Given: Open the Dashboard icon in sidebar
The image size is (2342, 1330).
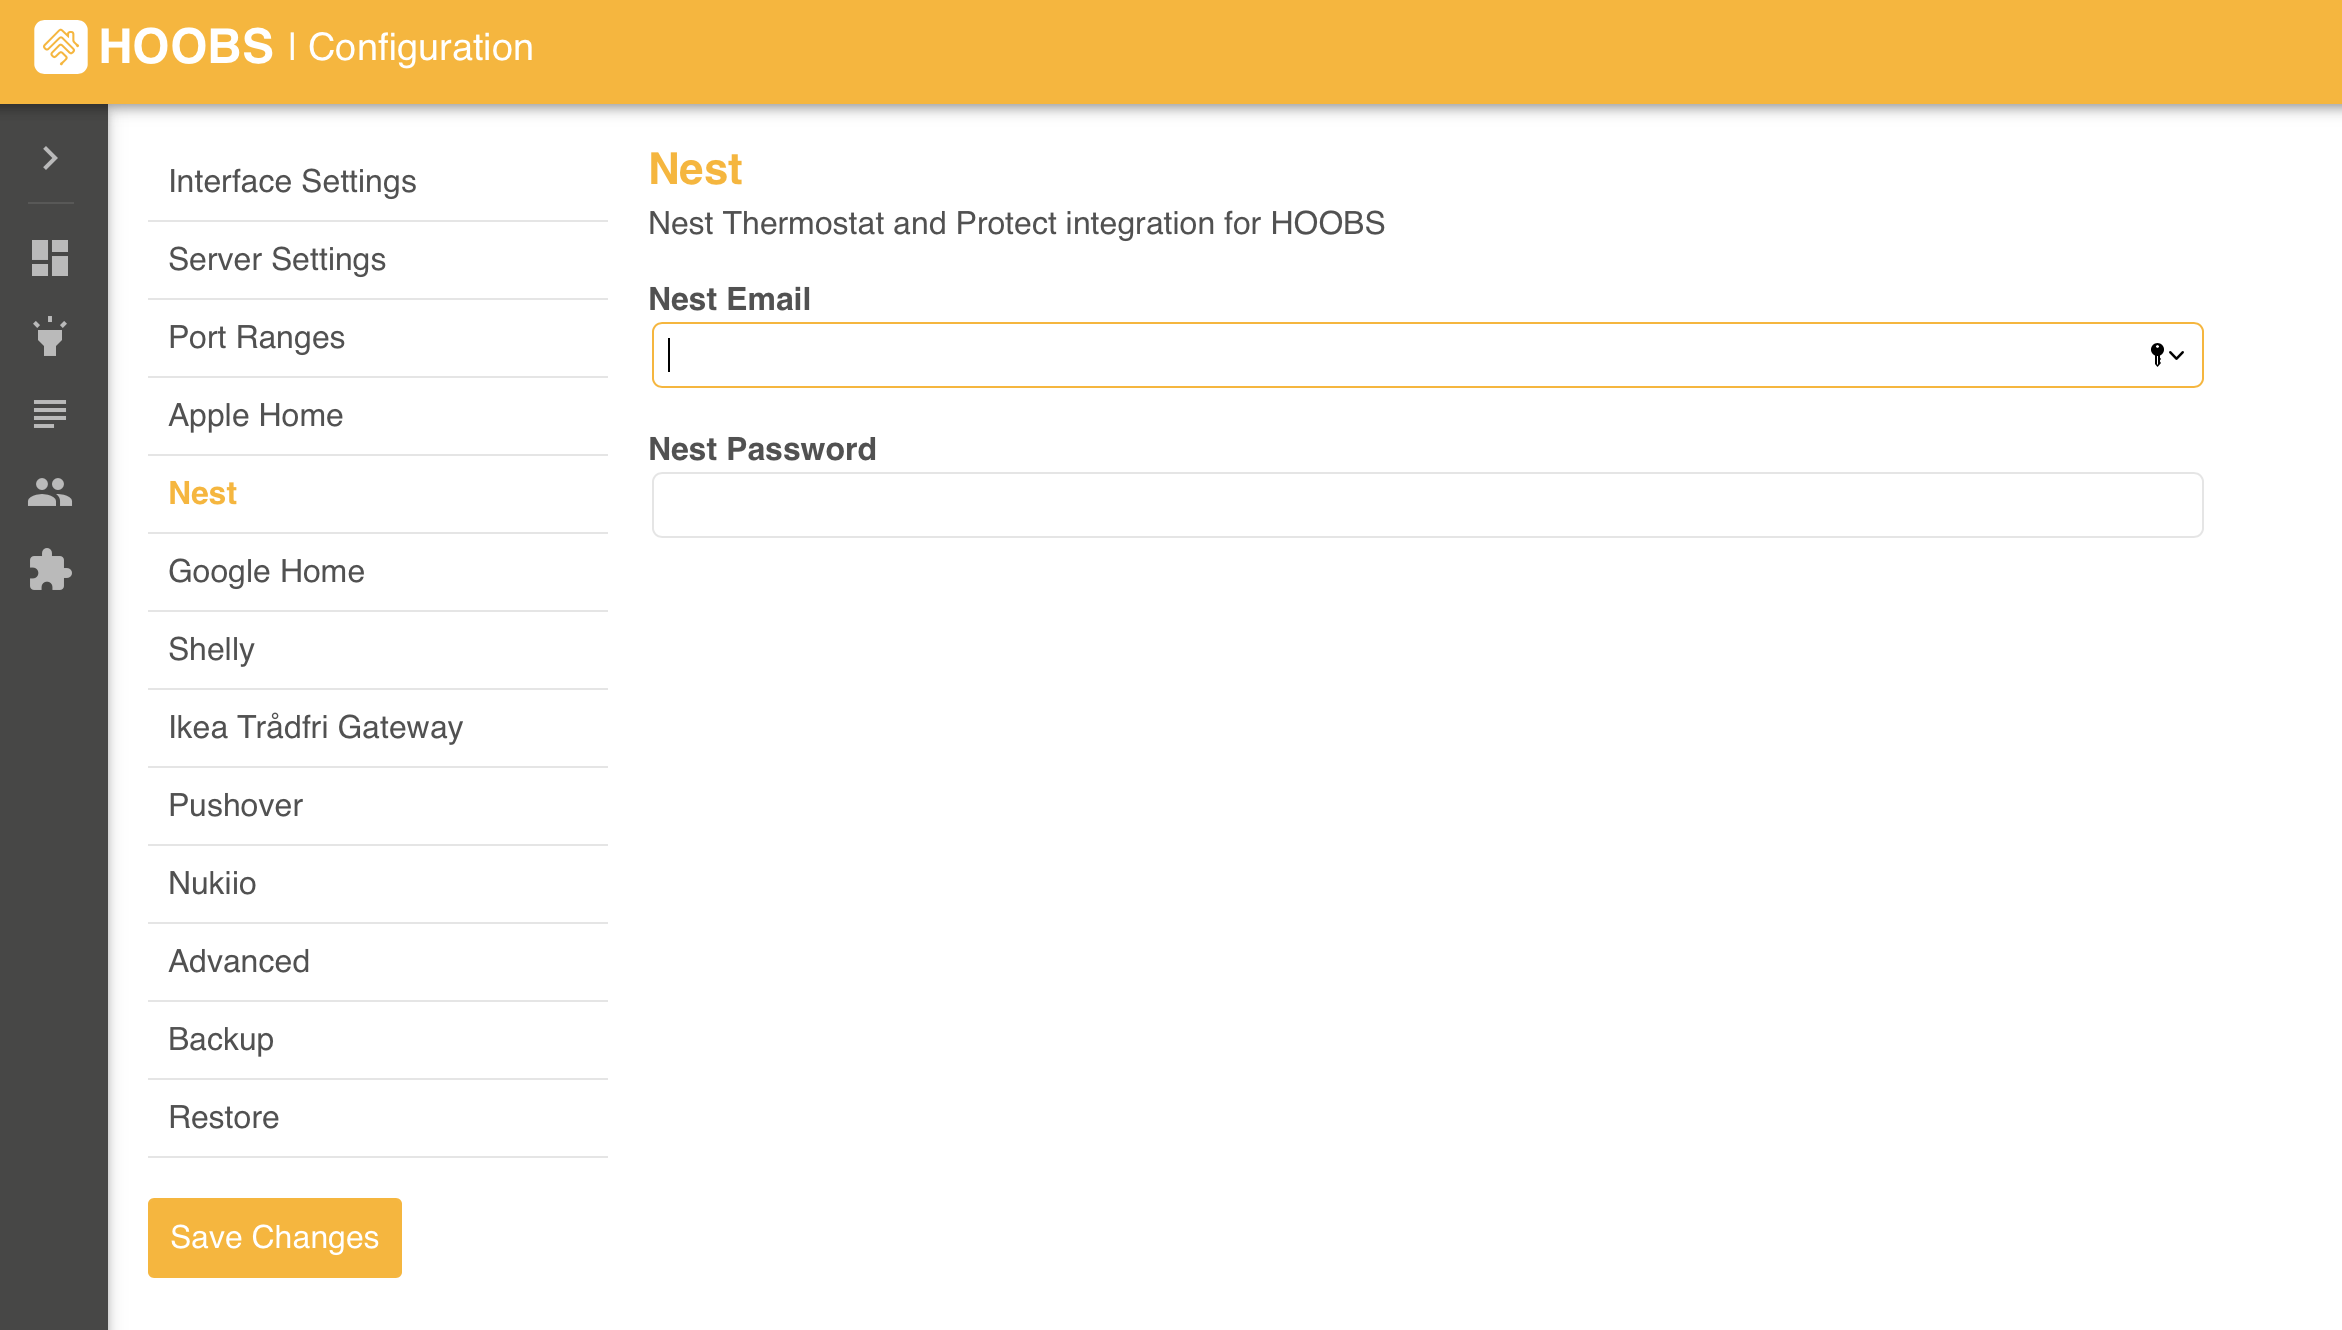Looking at the screenshot, I should 50,258.
